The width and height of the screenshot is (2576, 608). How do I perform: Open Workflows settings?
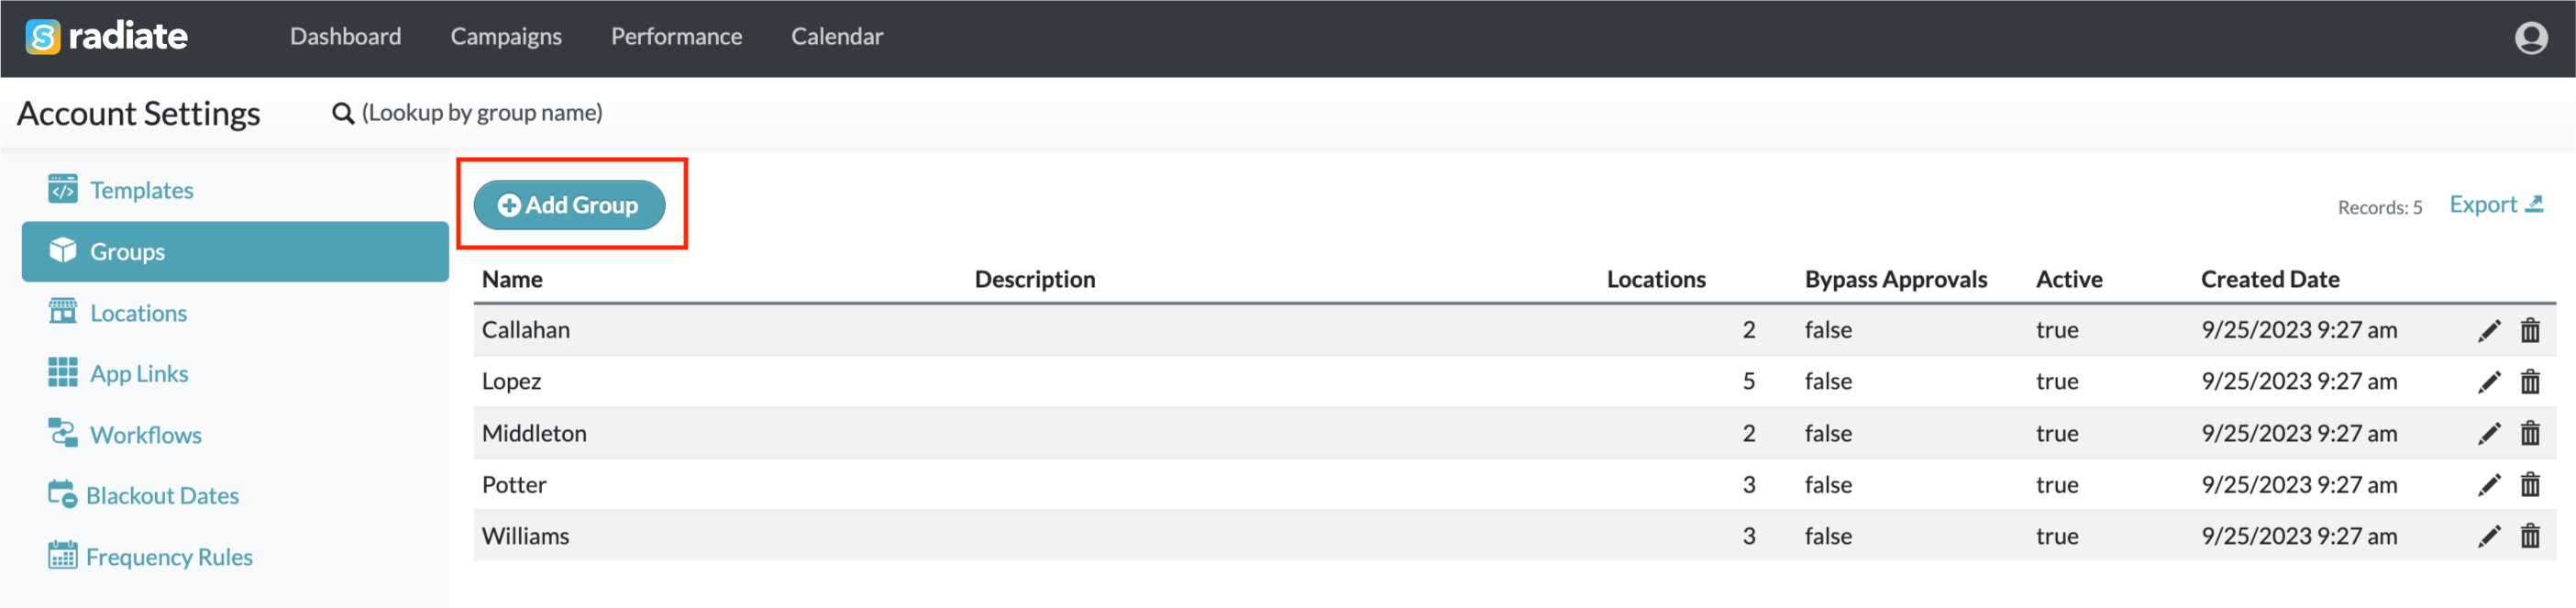click(x=146, y=435)
